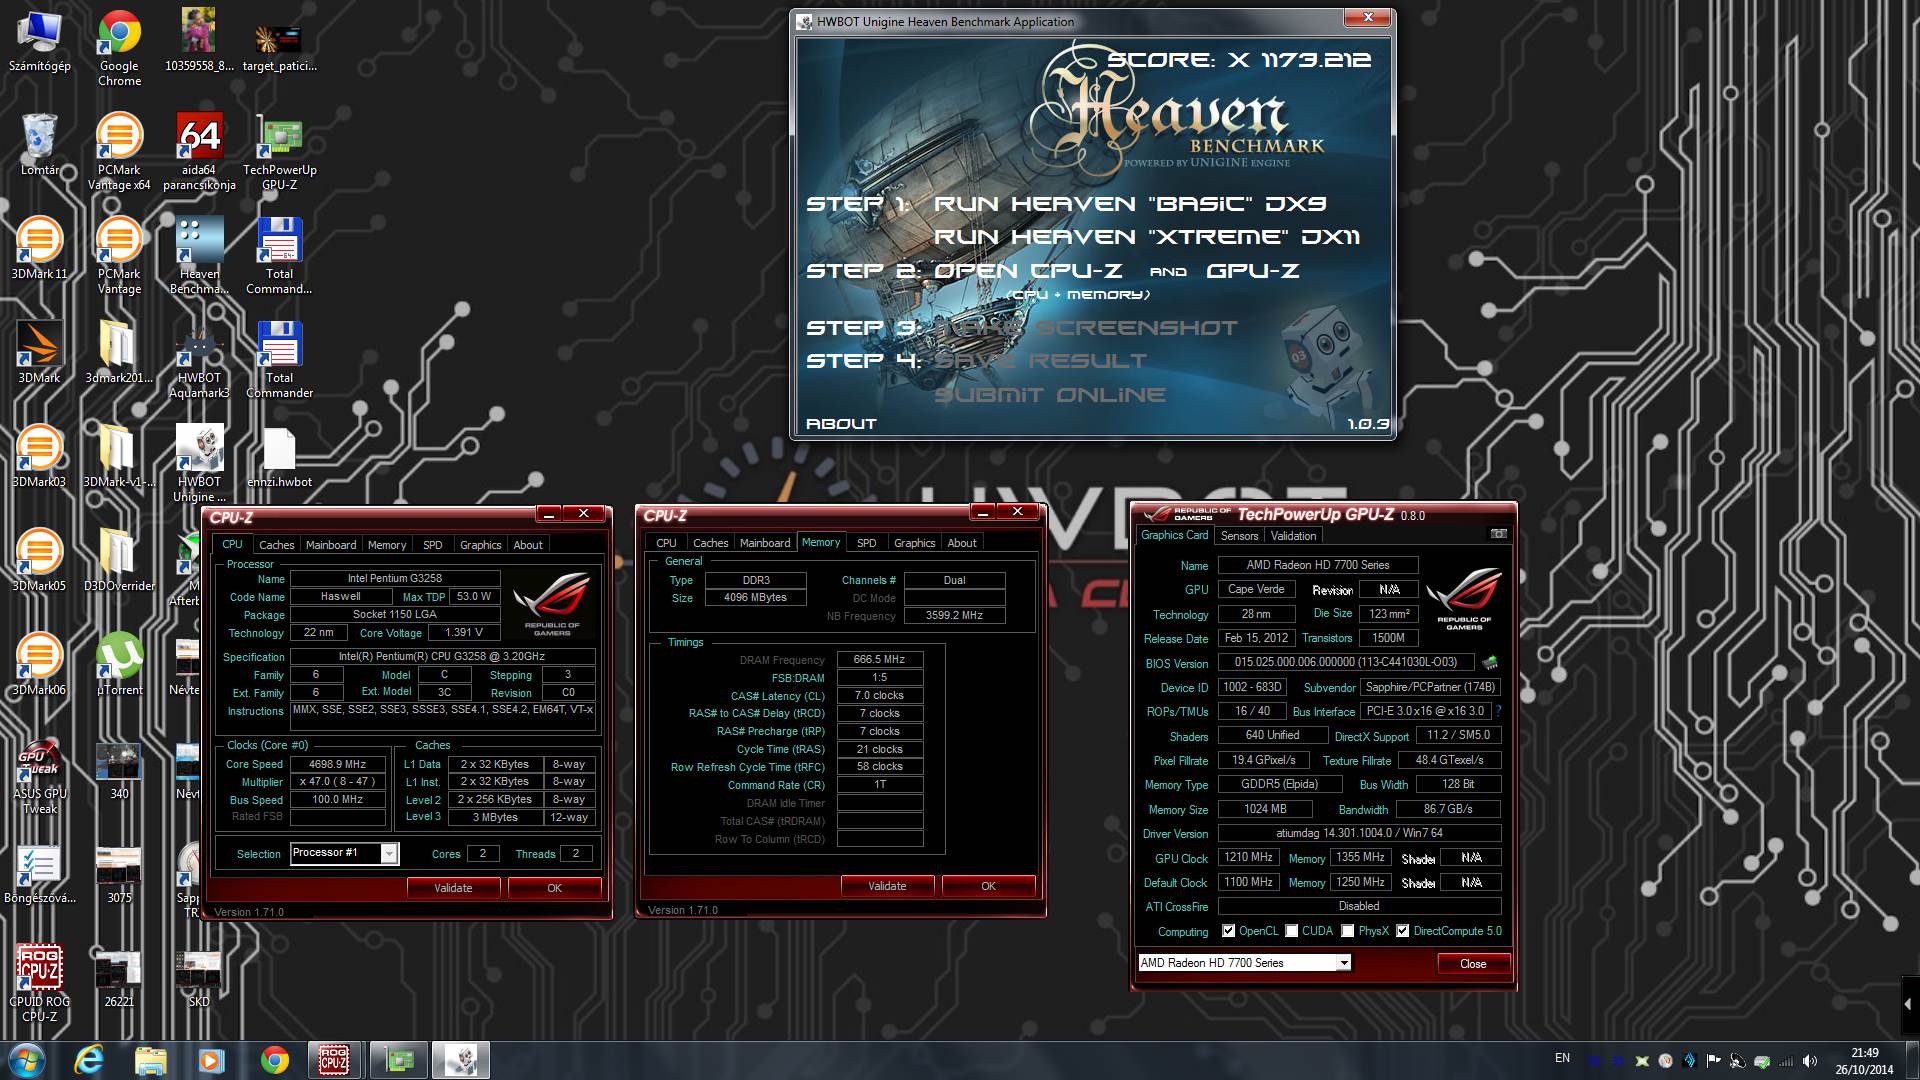This screenshot has height=1080, width=1920.
Task: Open the 3DMark desktop shortcut
Action: (x=39, y=352)
